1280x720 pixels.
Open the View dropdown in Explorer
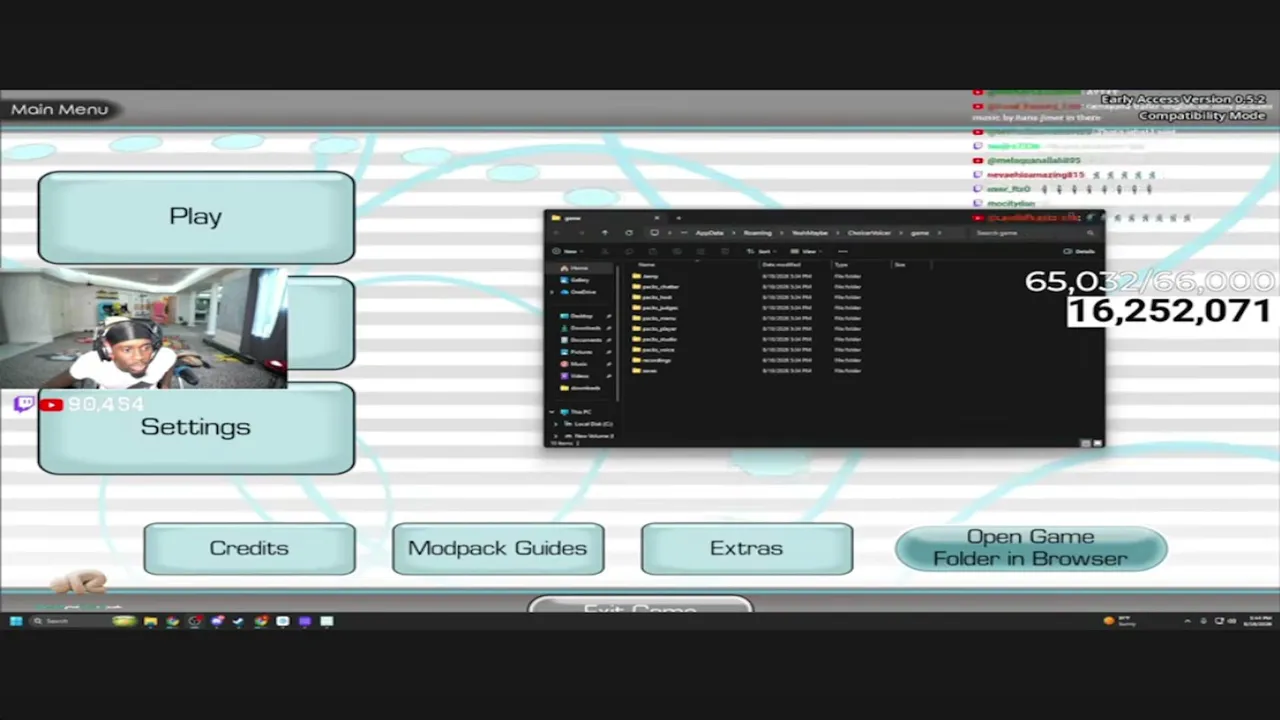click(x=808, y=251)
